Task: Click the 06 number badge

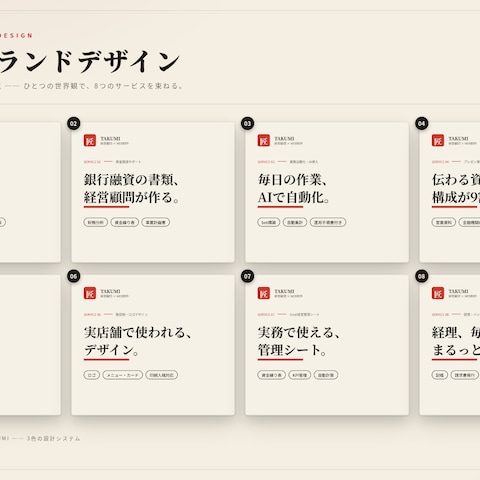Action: click(74, 276)
